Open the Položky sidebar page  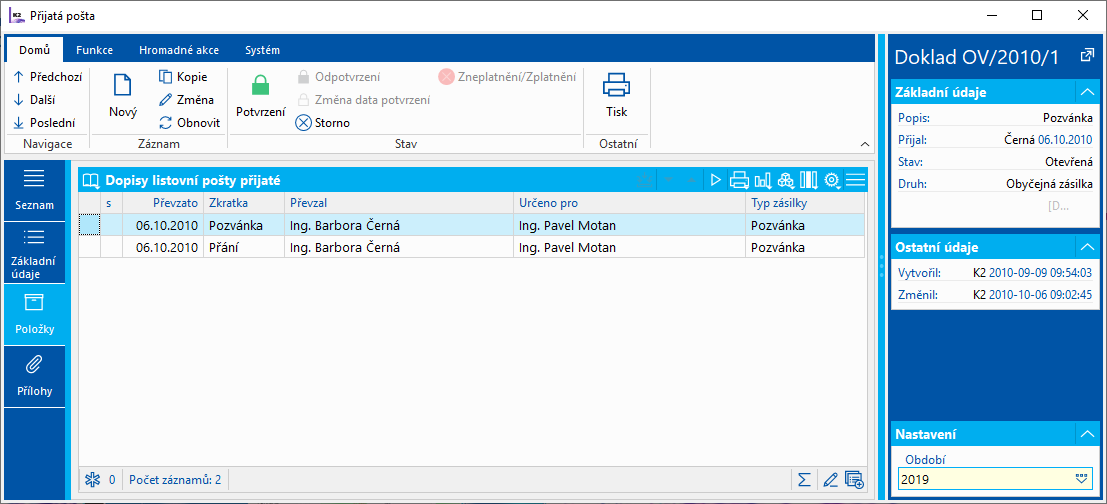pyautogui.click(x=34, y=315)
